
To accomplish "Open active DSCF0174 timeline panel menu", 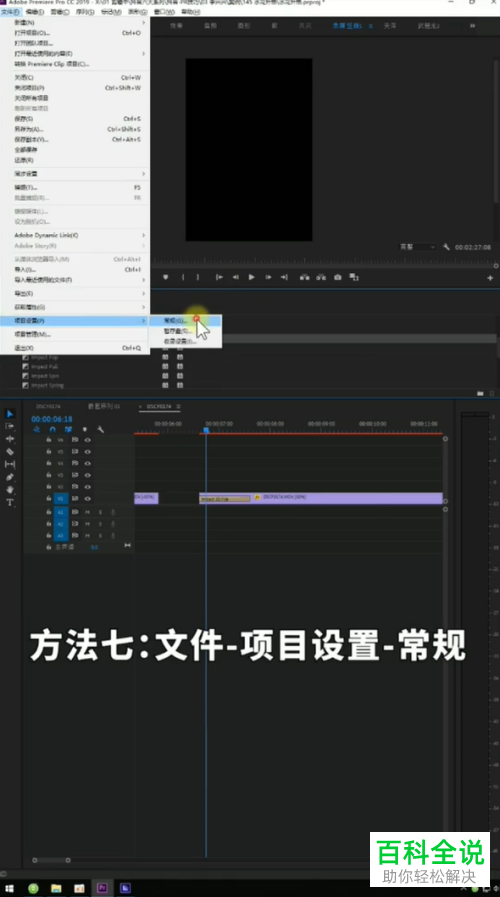I will (x=178, y=406).
